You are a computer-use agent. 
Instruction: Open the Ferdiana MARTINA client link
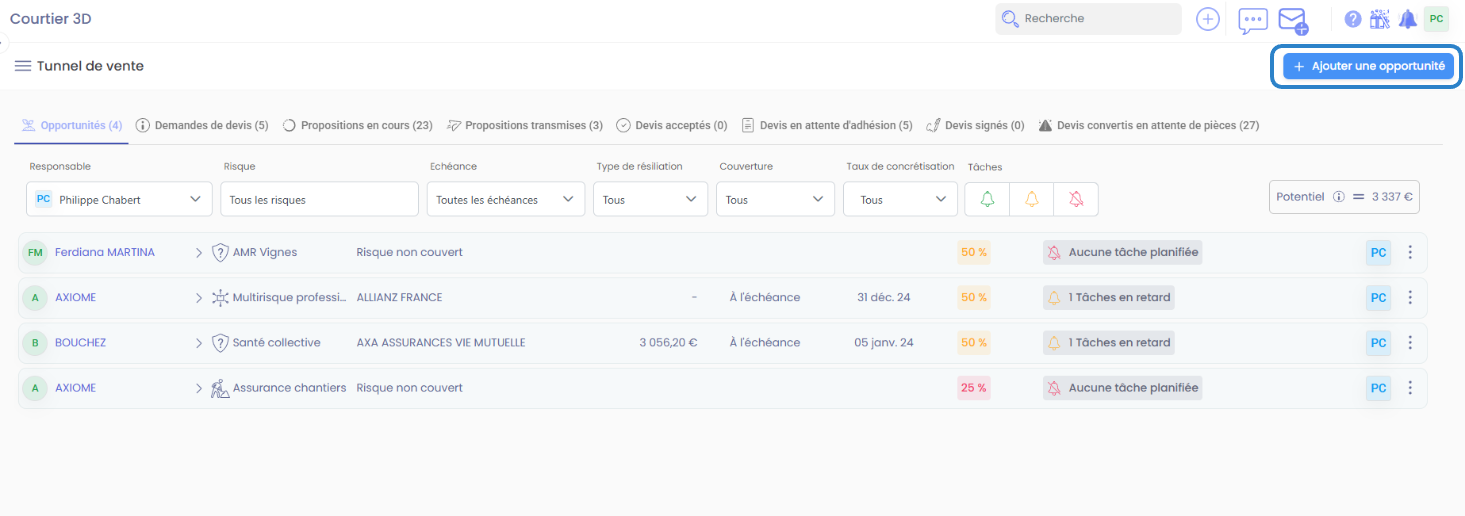pos(105,253)
